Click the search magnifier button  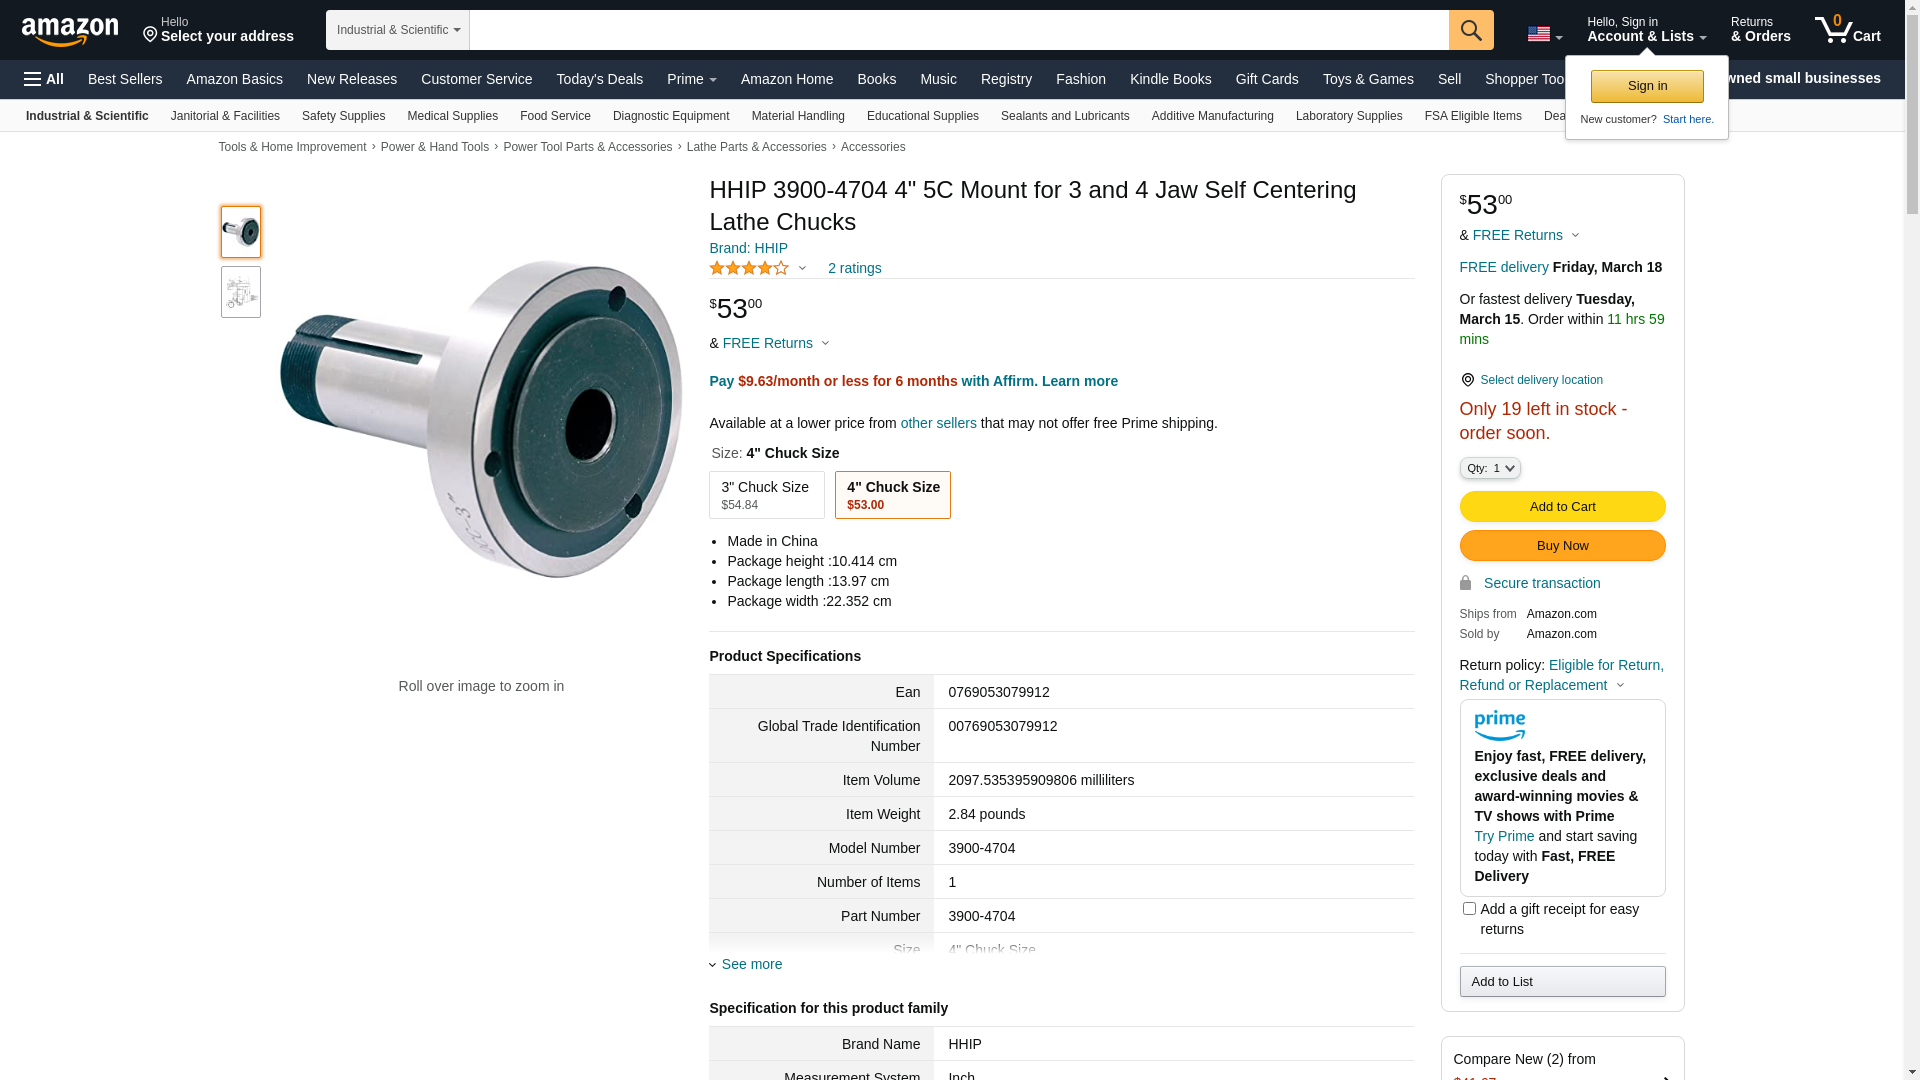pyautogui.click(x=1471, y=30)
